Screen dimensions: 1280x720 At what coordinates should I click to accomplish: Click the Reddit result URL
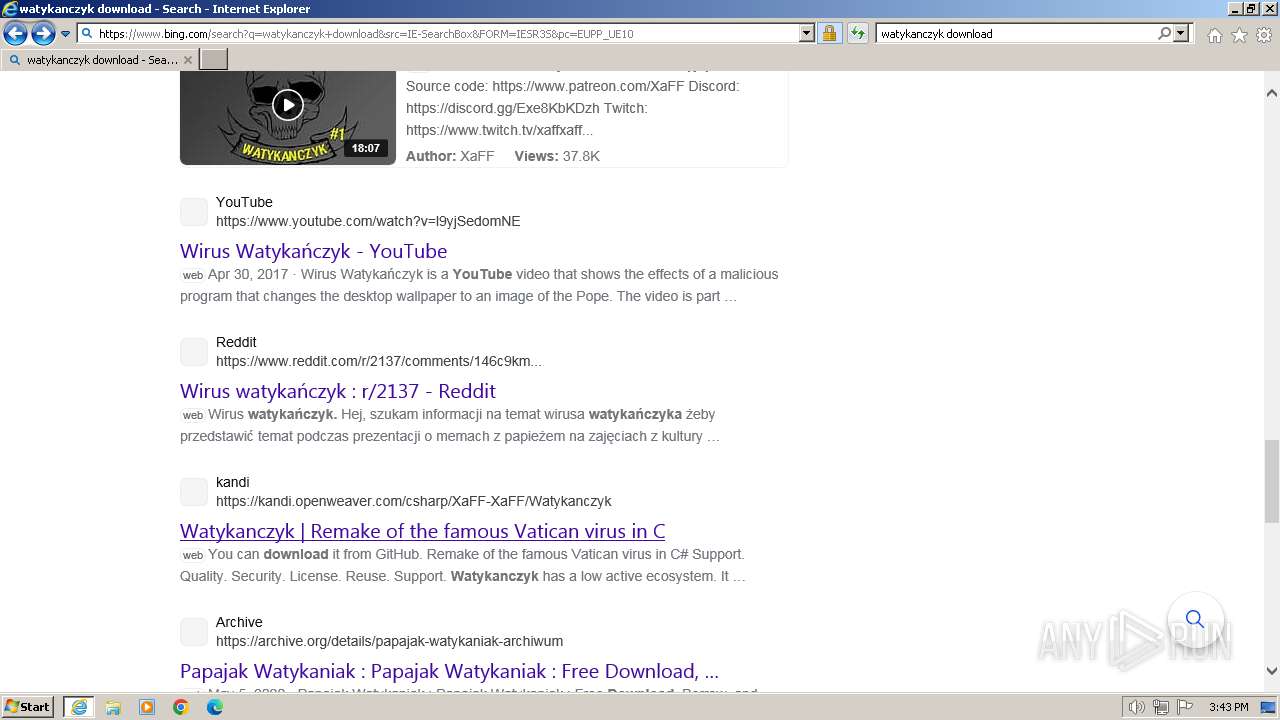pos(379,361)
